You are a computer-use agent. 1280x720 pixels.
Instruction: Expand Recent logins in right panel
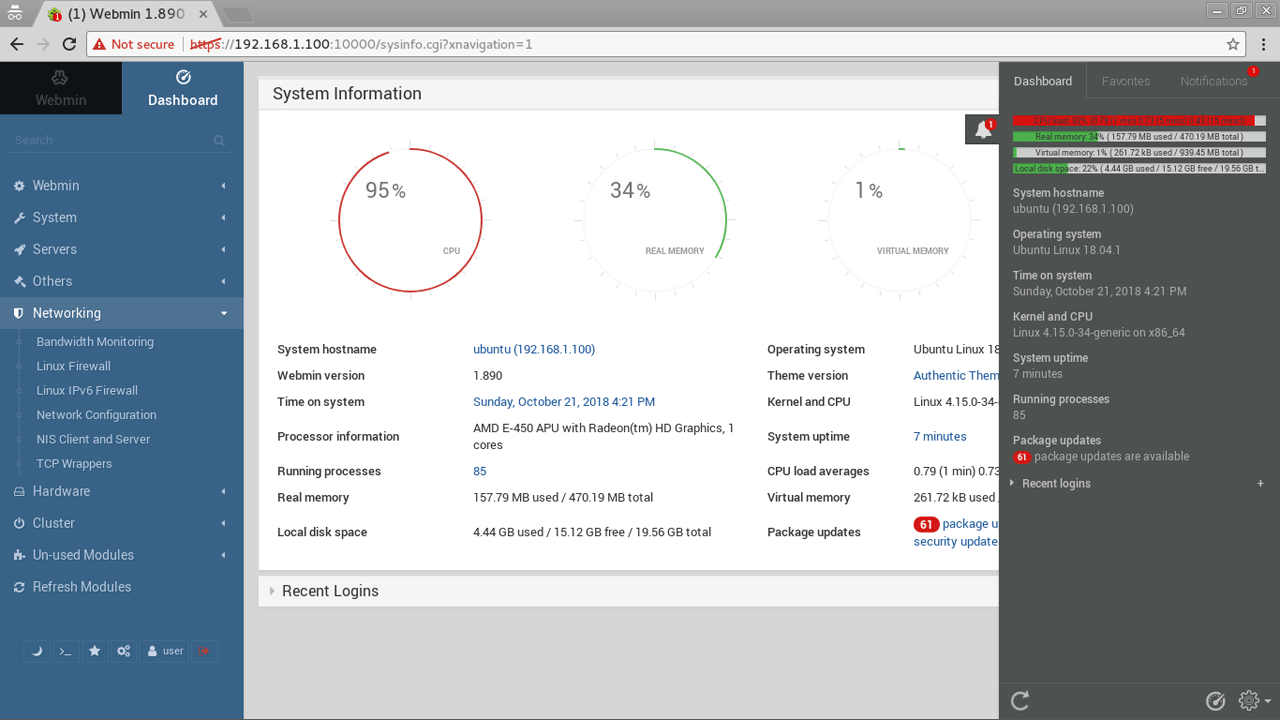1056,484
